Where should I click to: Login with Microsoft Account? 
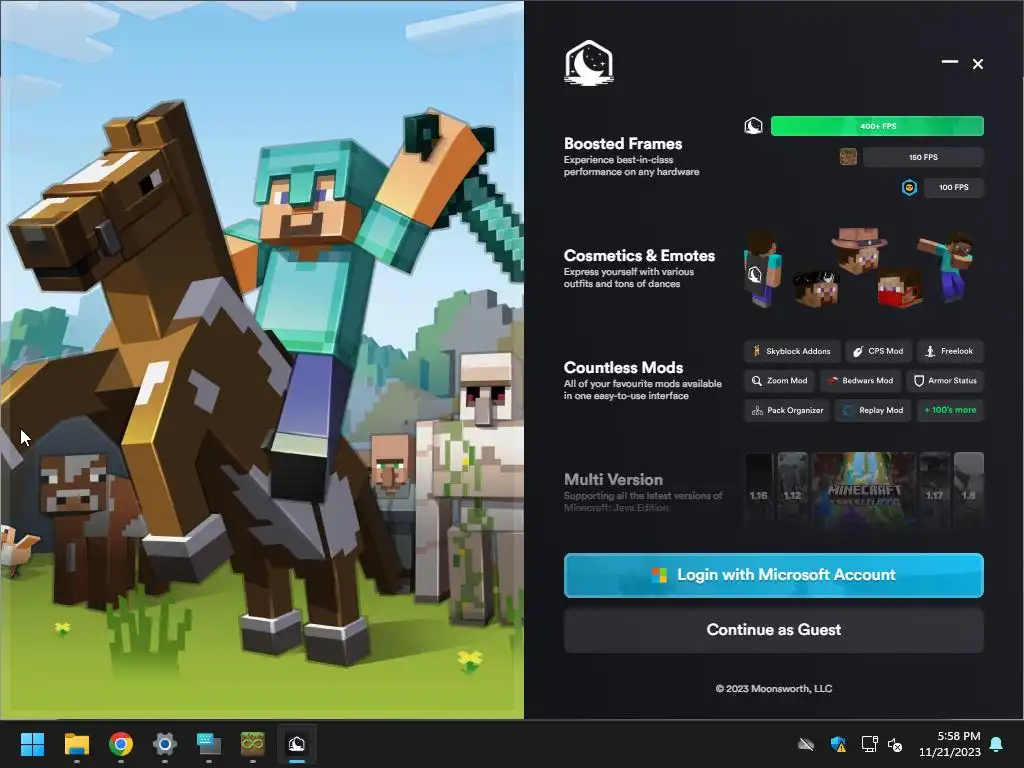tap(773, 575)
